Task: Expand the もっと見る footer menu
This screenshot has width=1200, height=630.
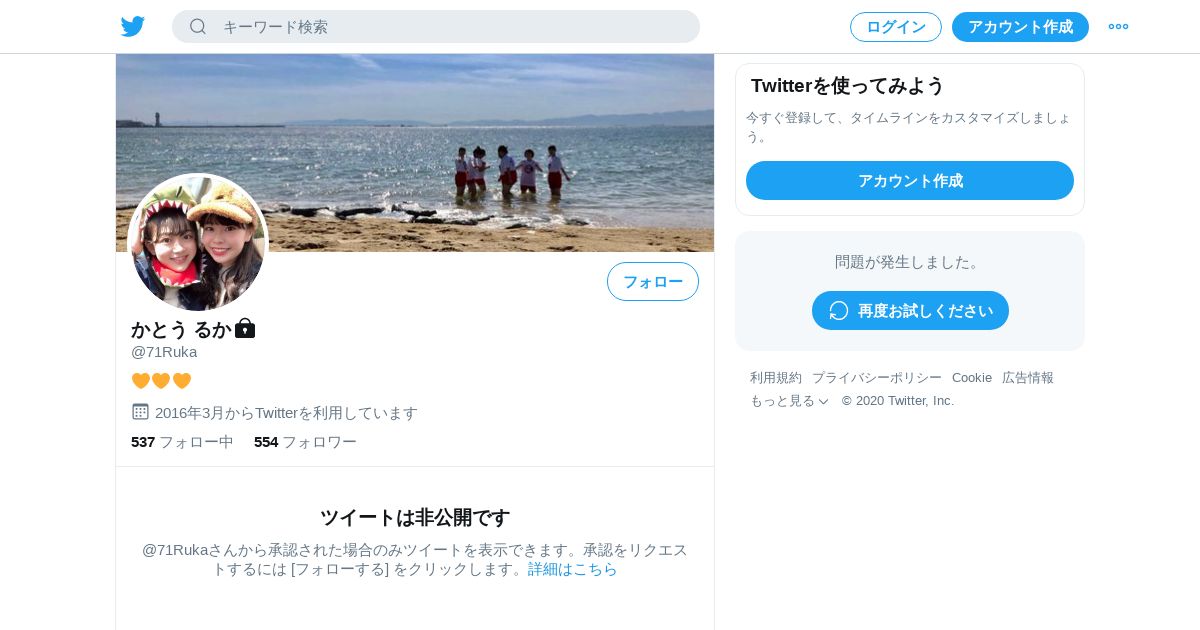Action: point(789,400)
